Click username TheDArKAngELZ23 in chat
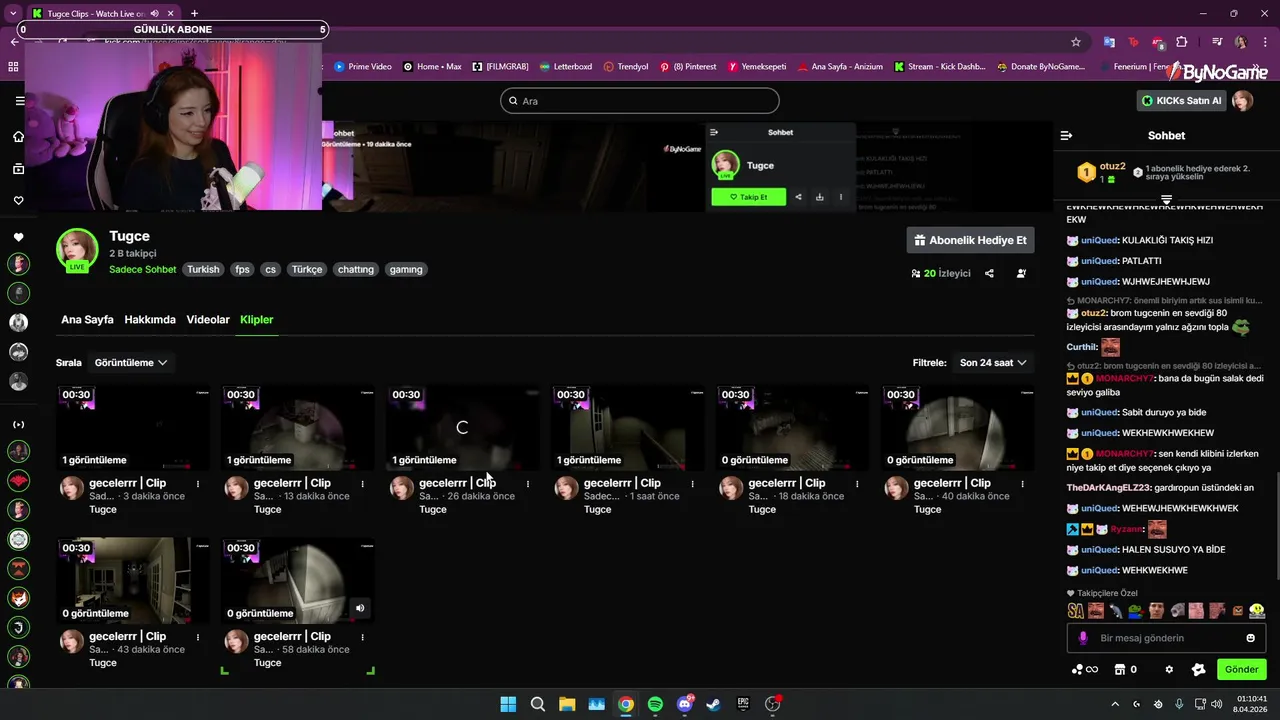Viewport: 1280px width, 720px height. [x=1109, y=488]
